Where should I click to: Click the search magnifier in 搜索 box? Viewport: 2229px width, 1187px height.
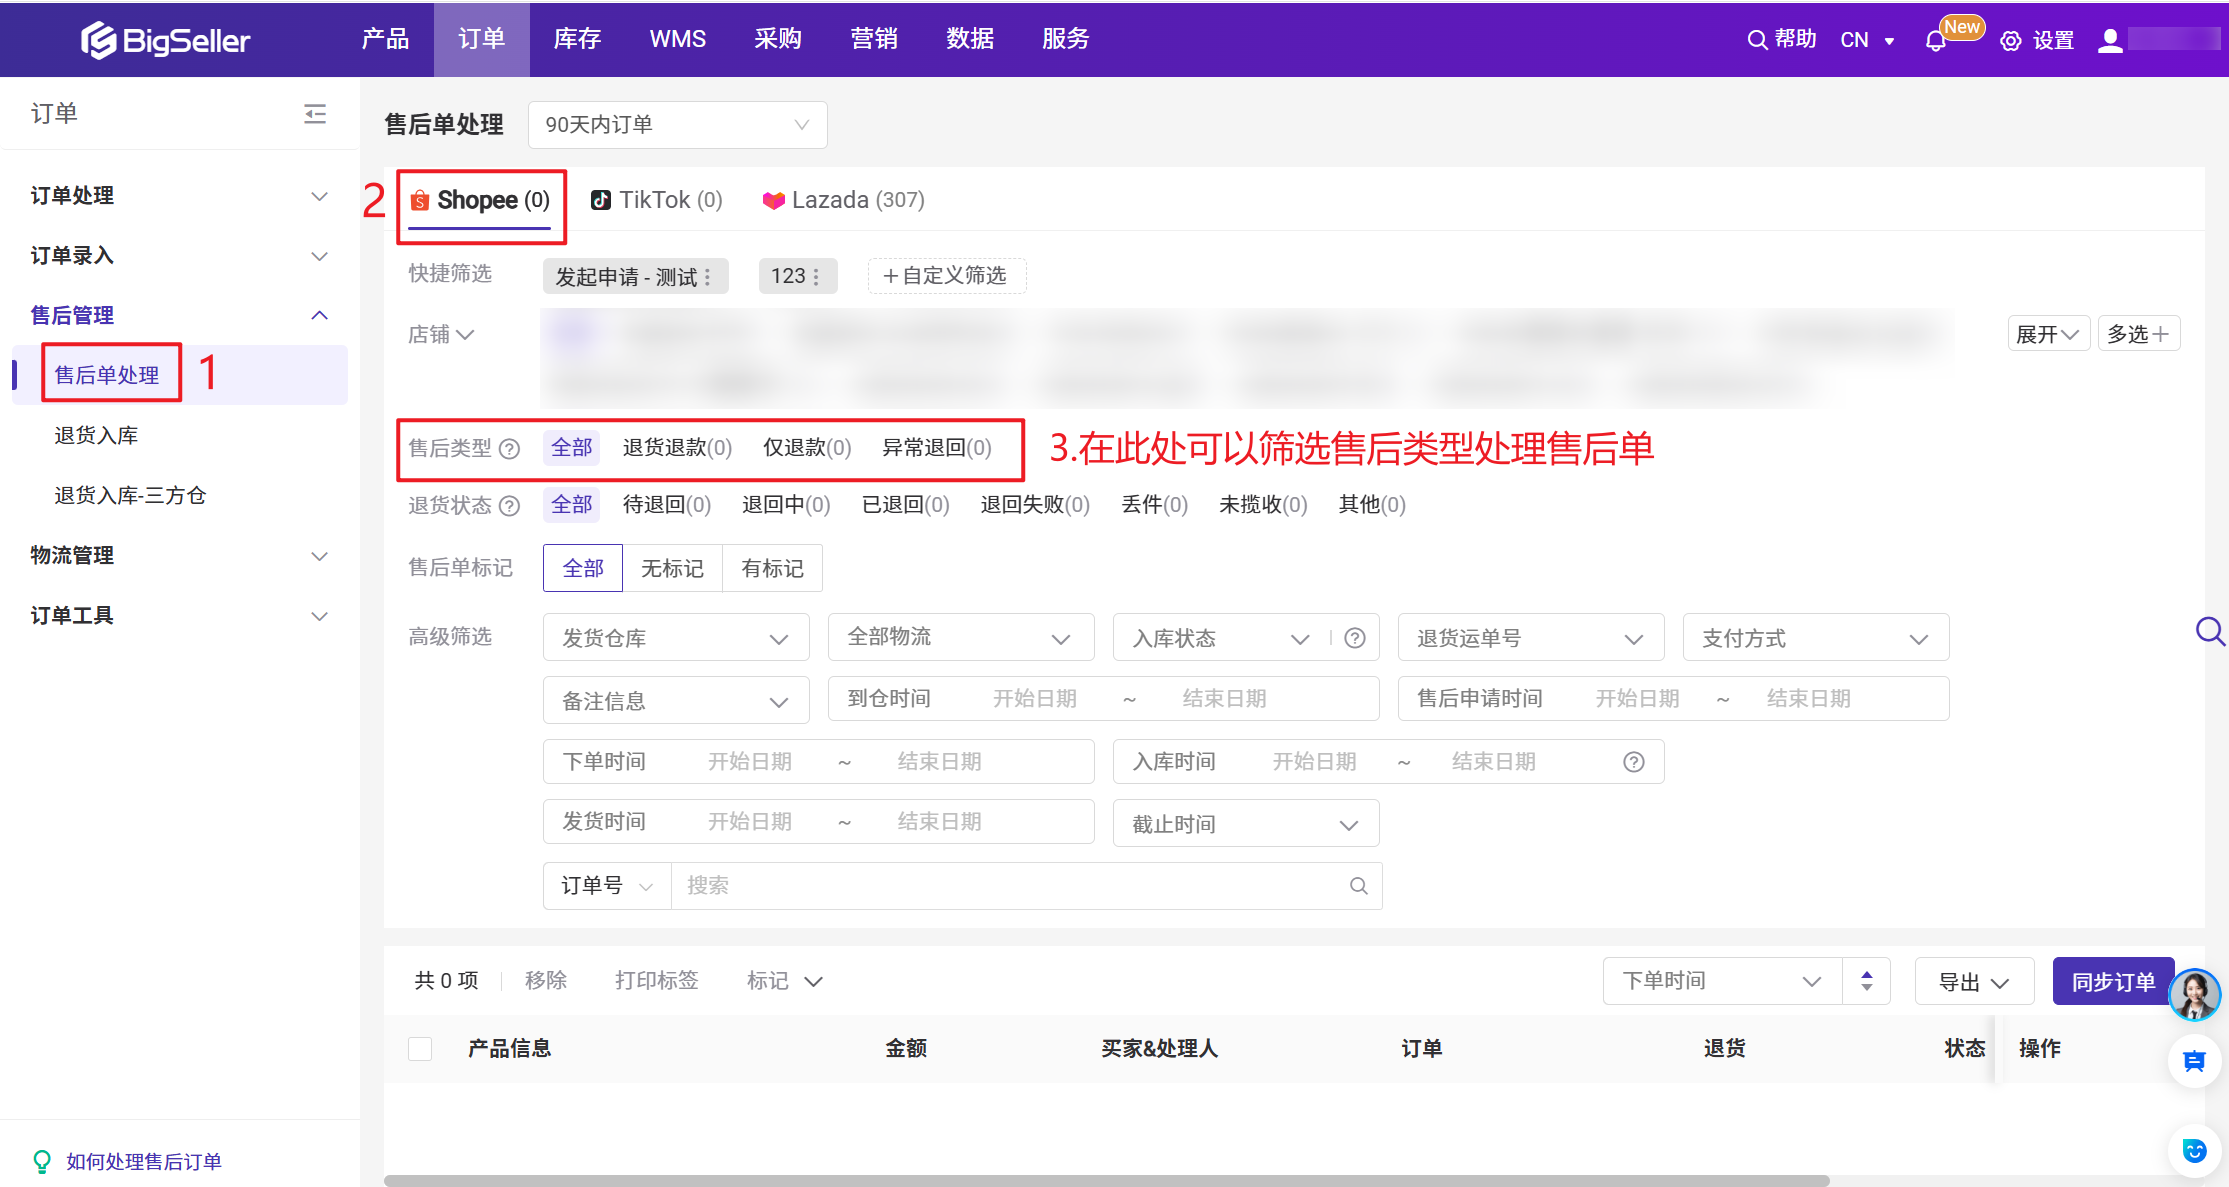pyautogui.click(x=1358, y=886)
